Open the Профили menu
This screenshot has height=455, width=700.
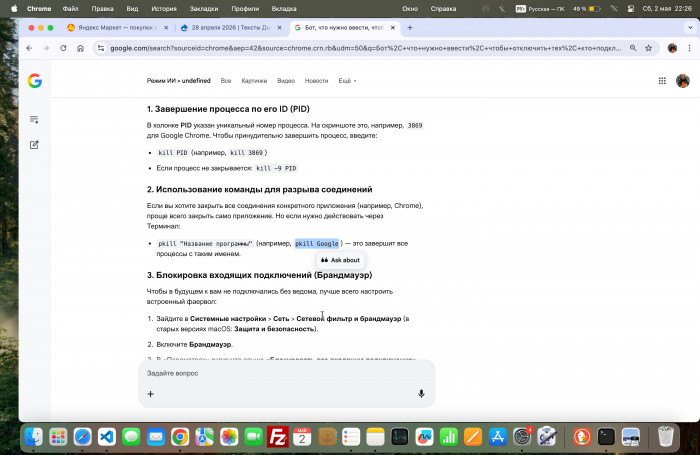coord(245,8)
